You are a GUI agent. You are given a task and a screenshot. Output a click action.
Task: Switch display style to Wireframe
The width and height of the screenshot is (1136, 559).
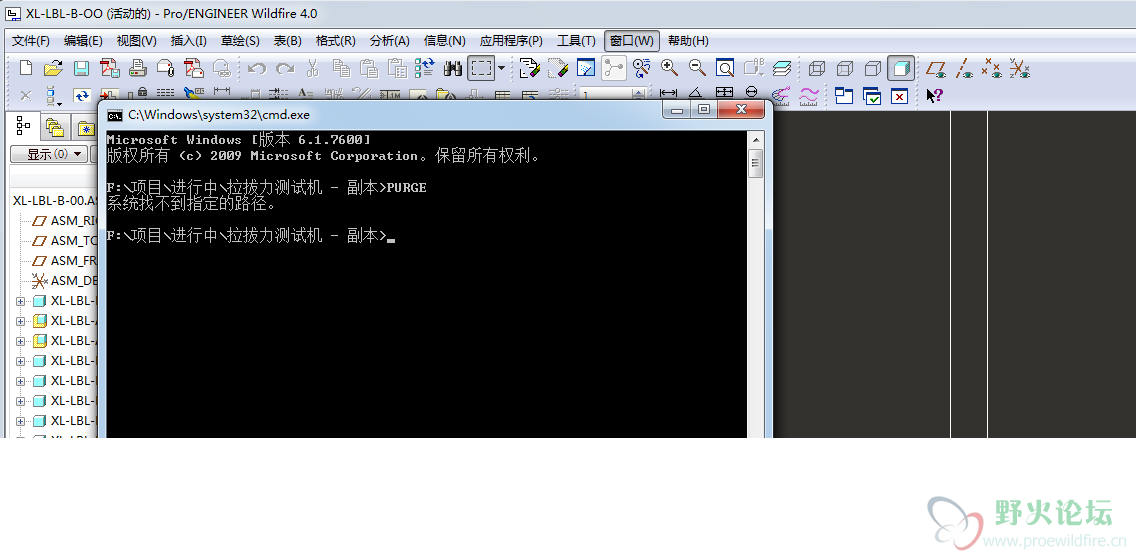tap(816, 69)
